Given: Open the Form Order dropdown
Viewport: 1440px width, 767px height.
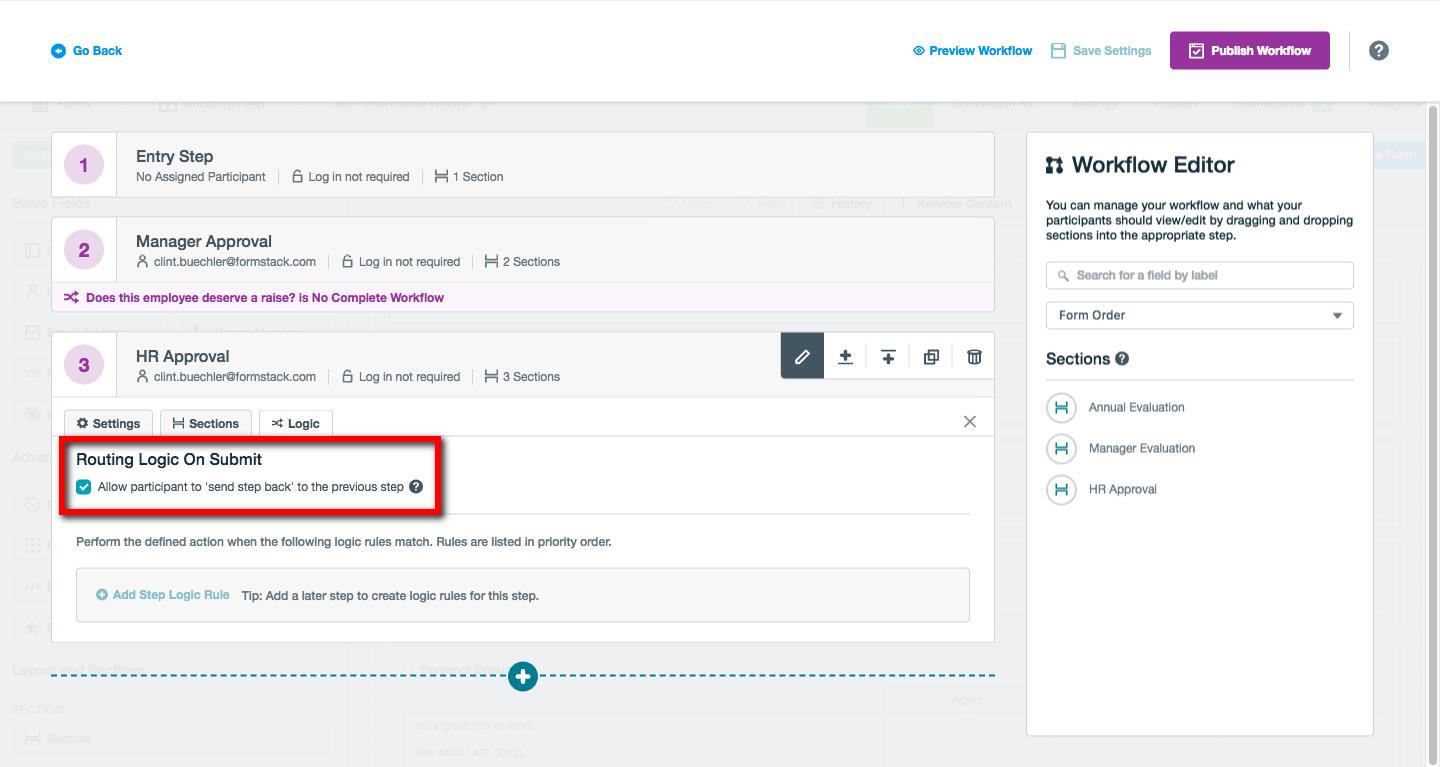Looking at the screenshot, I should tap(1199, 316).
